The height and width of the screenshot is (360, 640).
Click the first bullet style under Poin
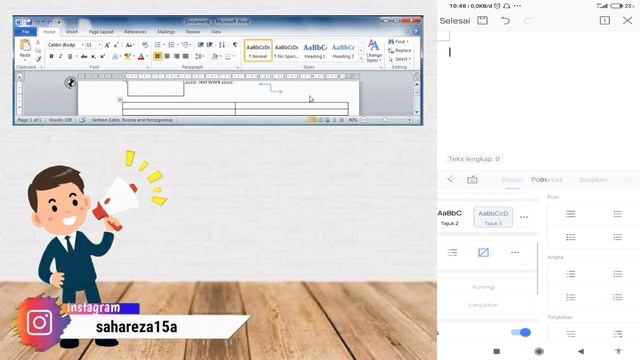pos(571,214)
